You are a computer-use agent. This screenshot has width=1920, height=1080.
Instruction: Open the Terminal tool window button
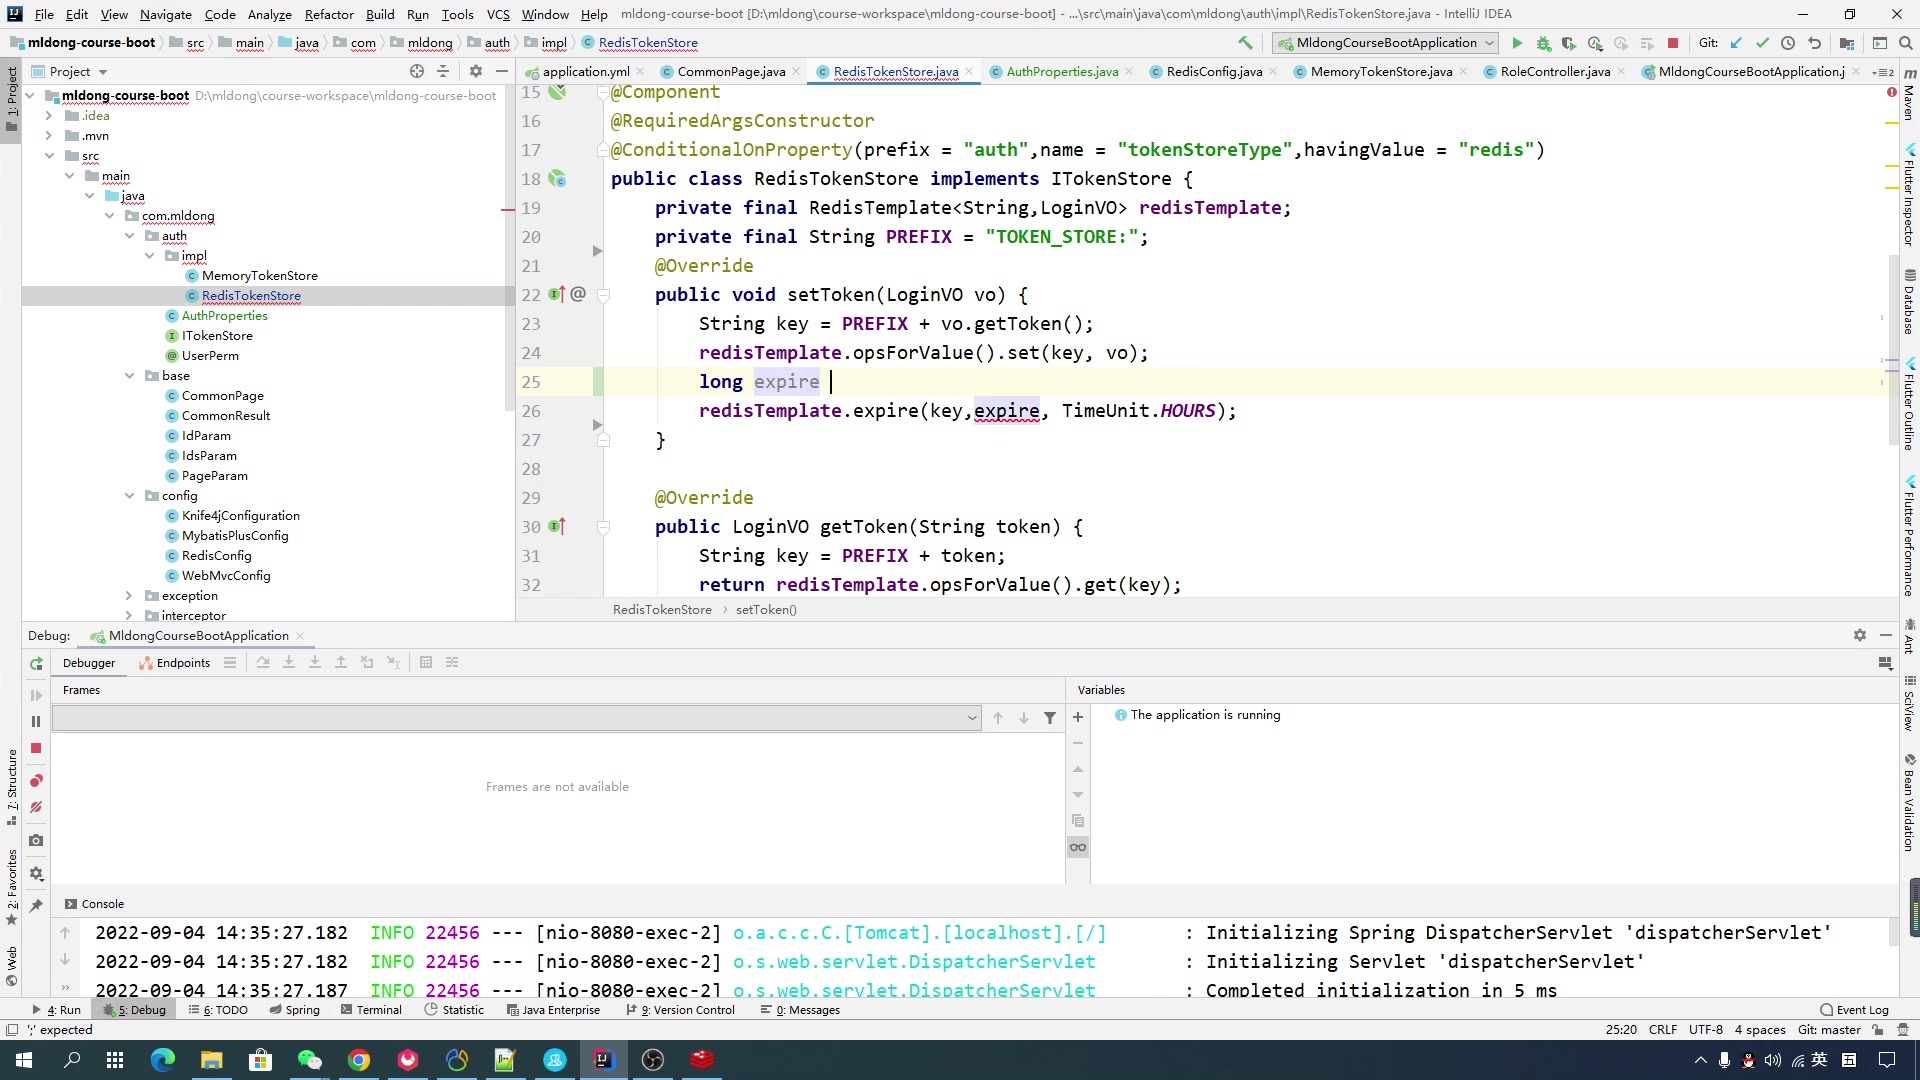click(x=371, y=1010)
